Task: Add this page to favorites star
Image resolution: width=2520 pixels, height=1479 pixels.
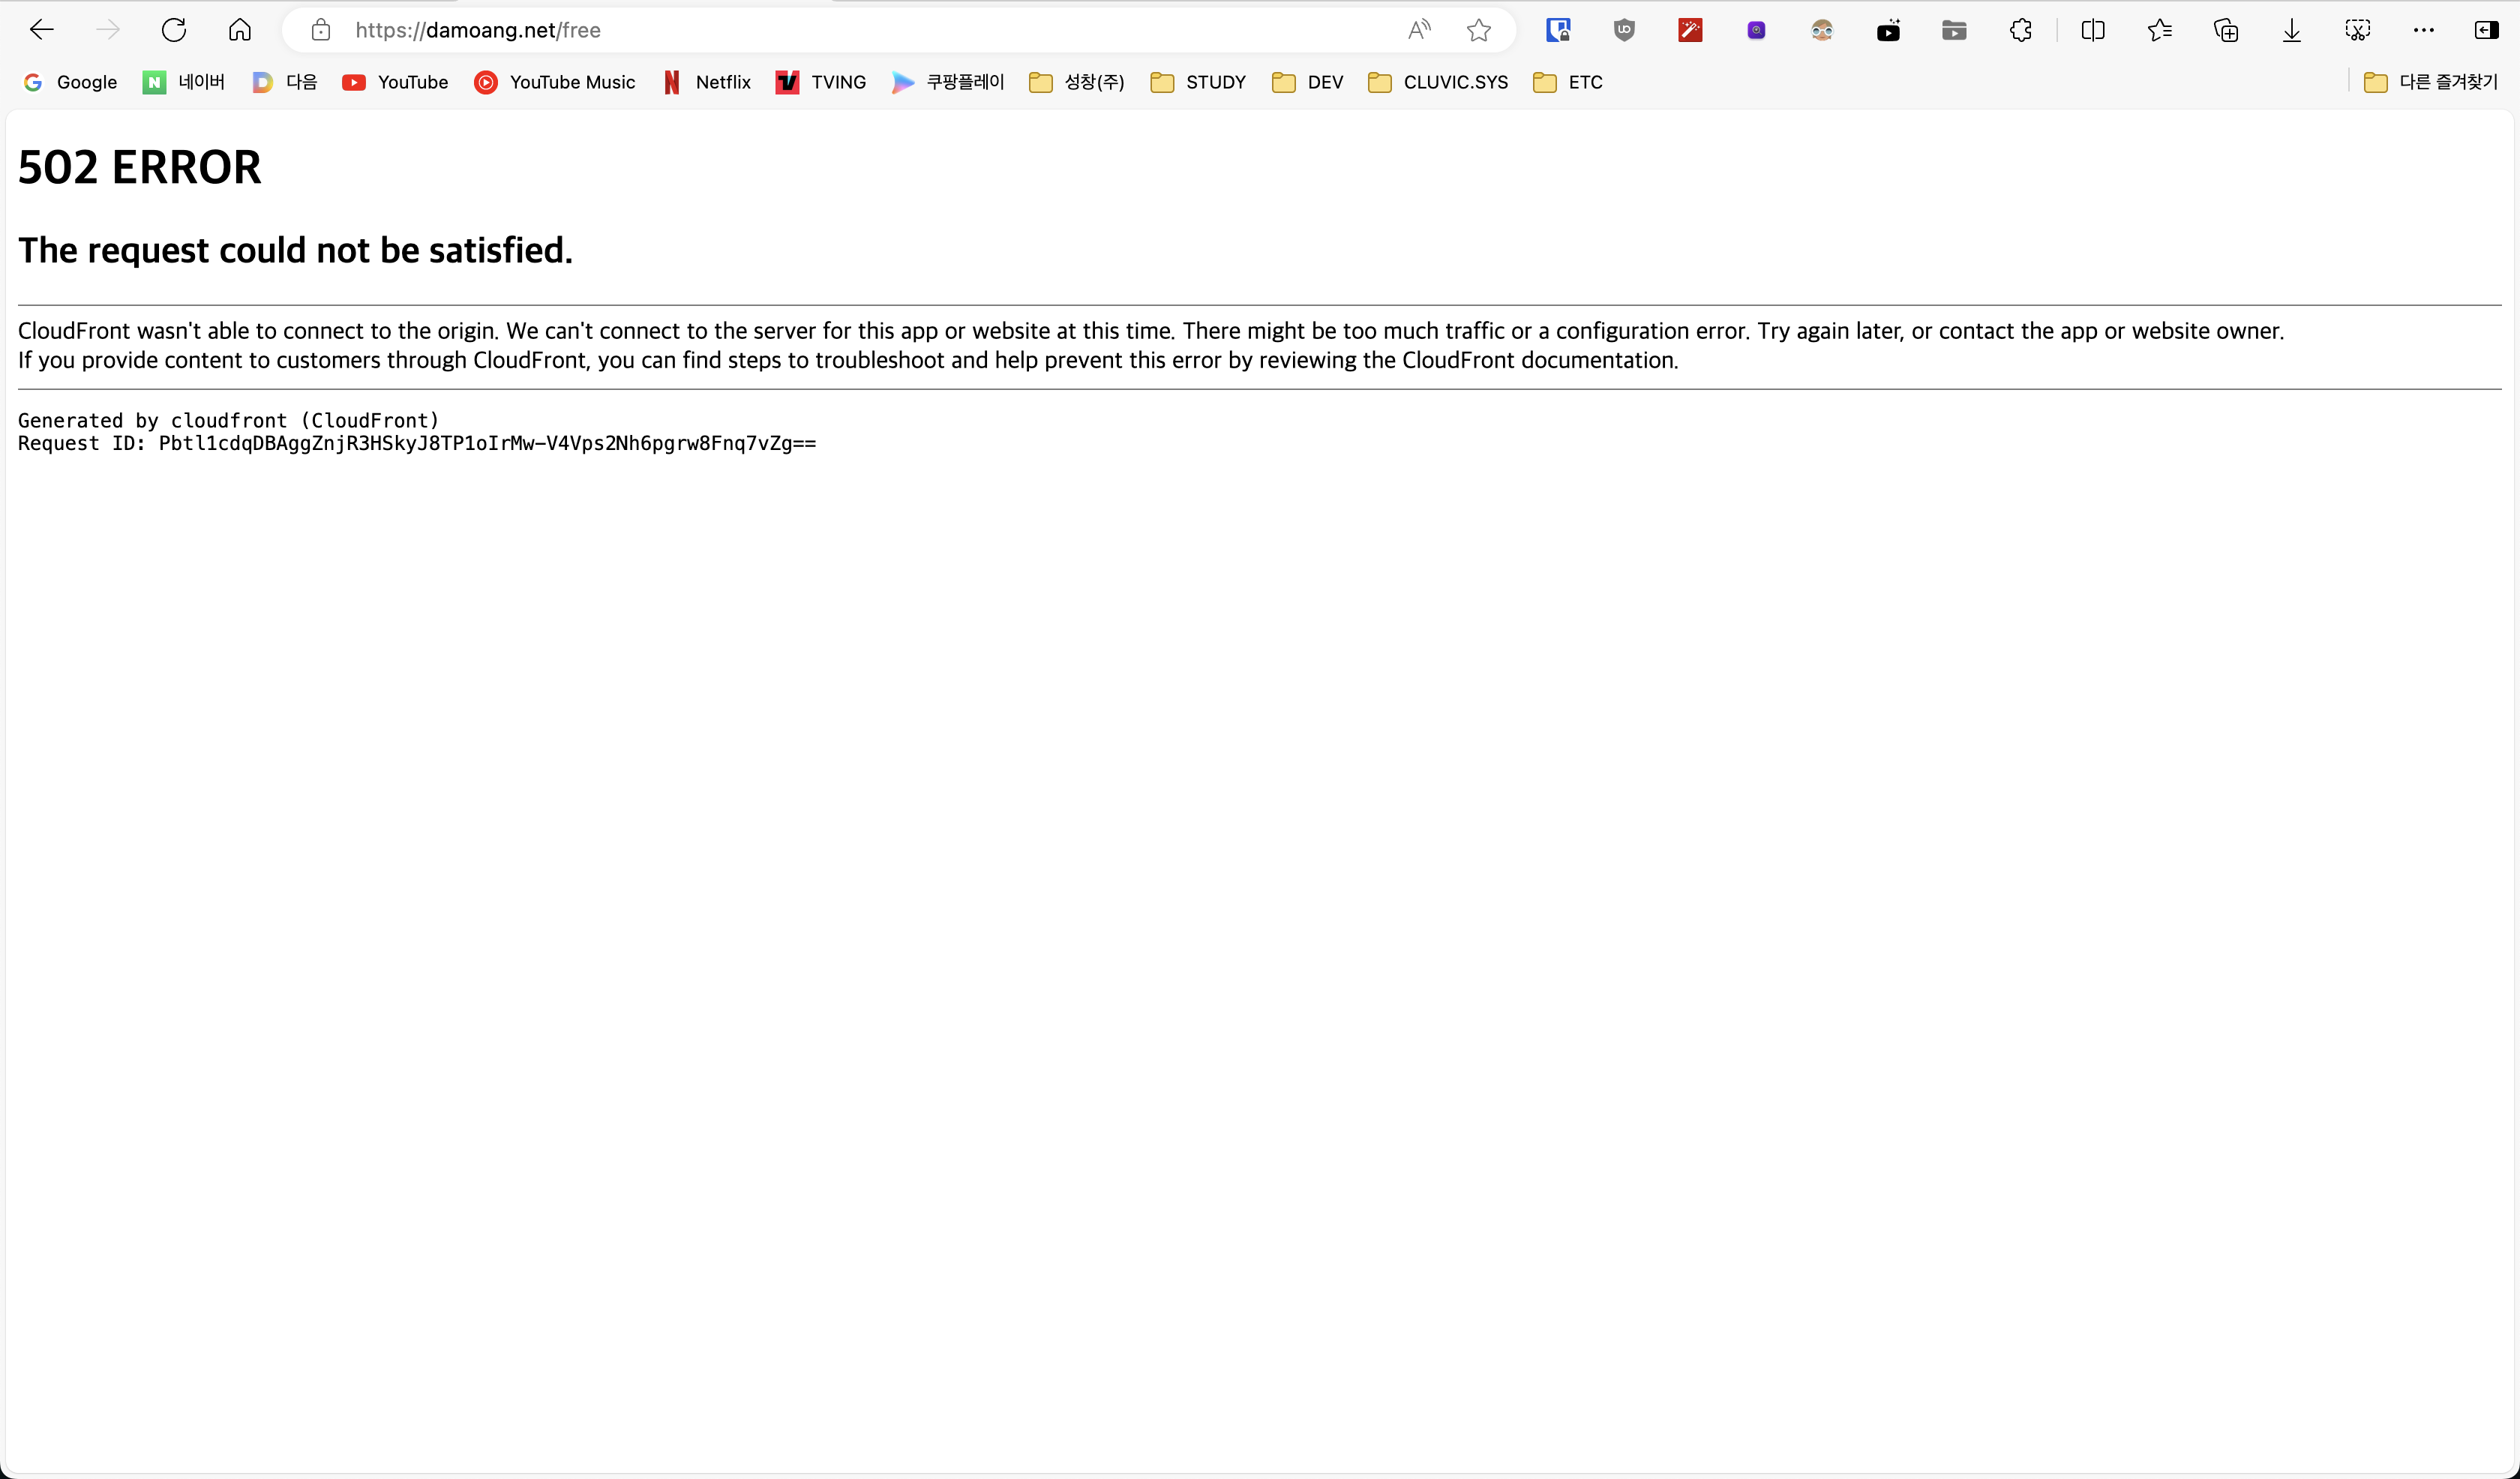Action: click(1479, 30)
